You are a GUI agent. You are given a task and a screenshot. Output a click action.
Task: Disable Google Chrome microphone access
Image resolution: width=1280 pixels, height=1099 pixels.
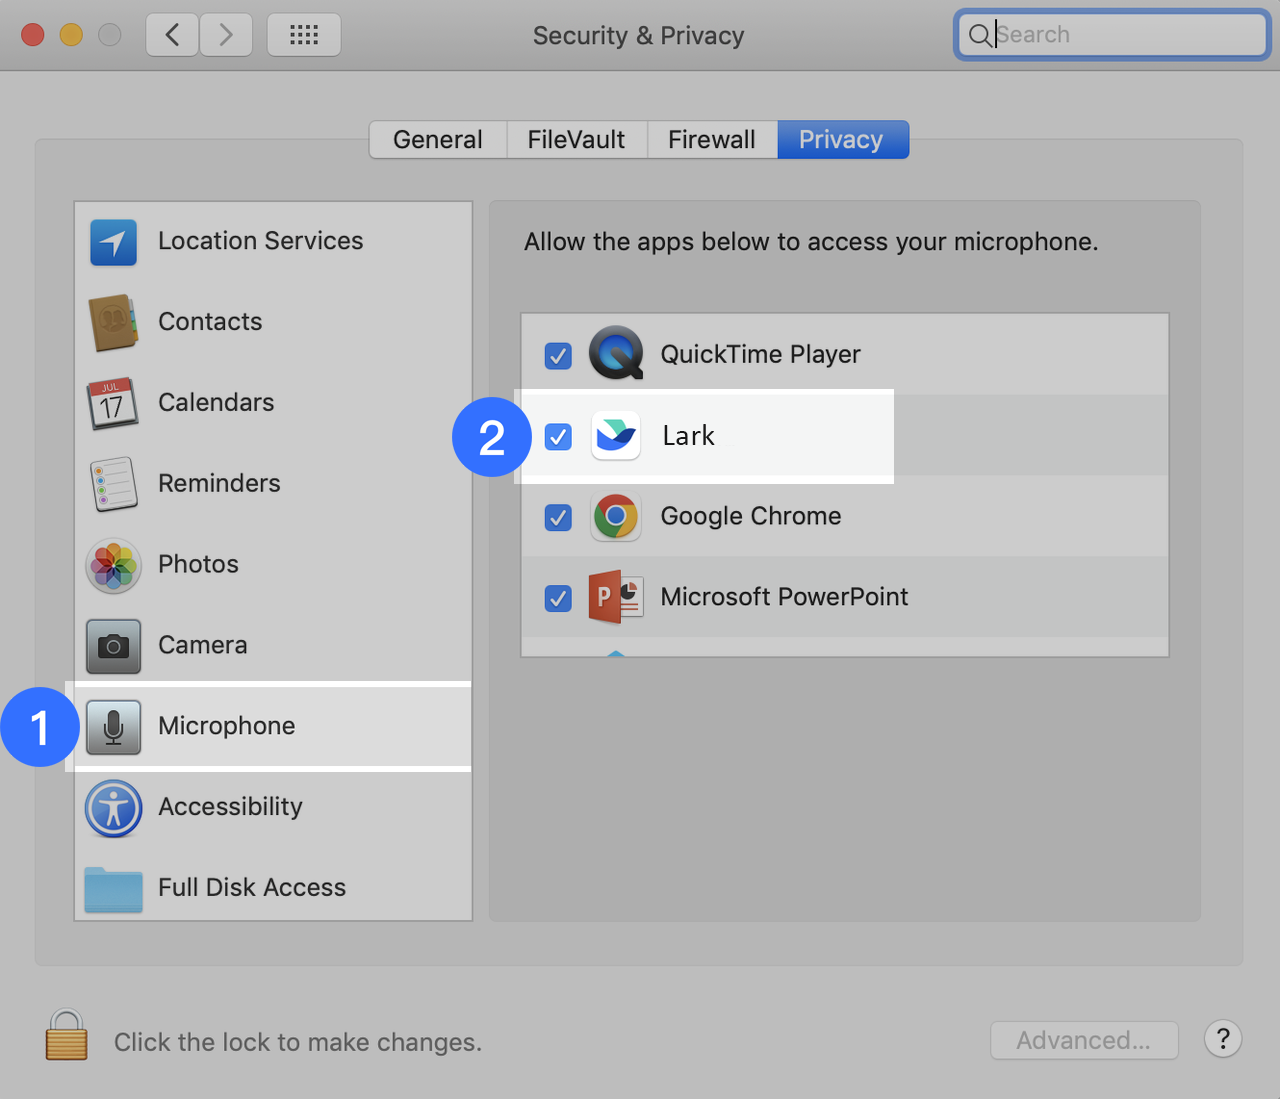point(558,518)
